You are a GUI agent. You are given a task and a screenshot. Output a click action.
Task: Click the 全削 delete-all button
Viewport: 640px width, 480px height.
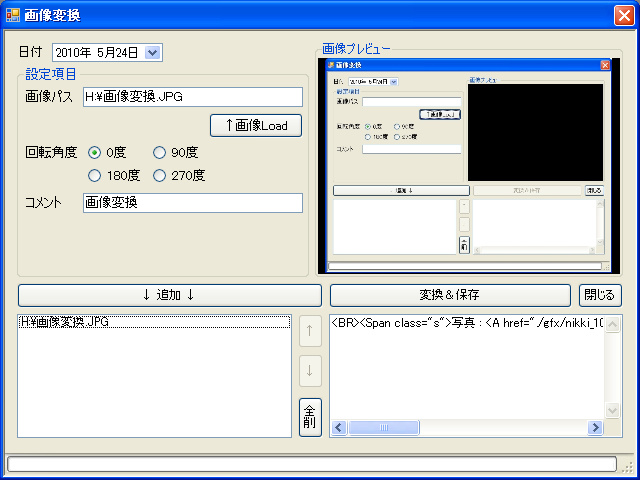310,417
